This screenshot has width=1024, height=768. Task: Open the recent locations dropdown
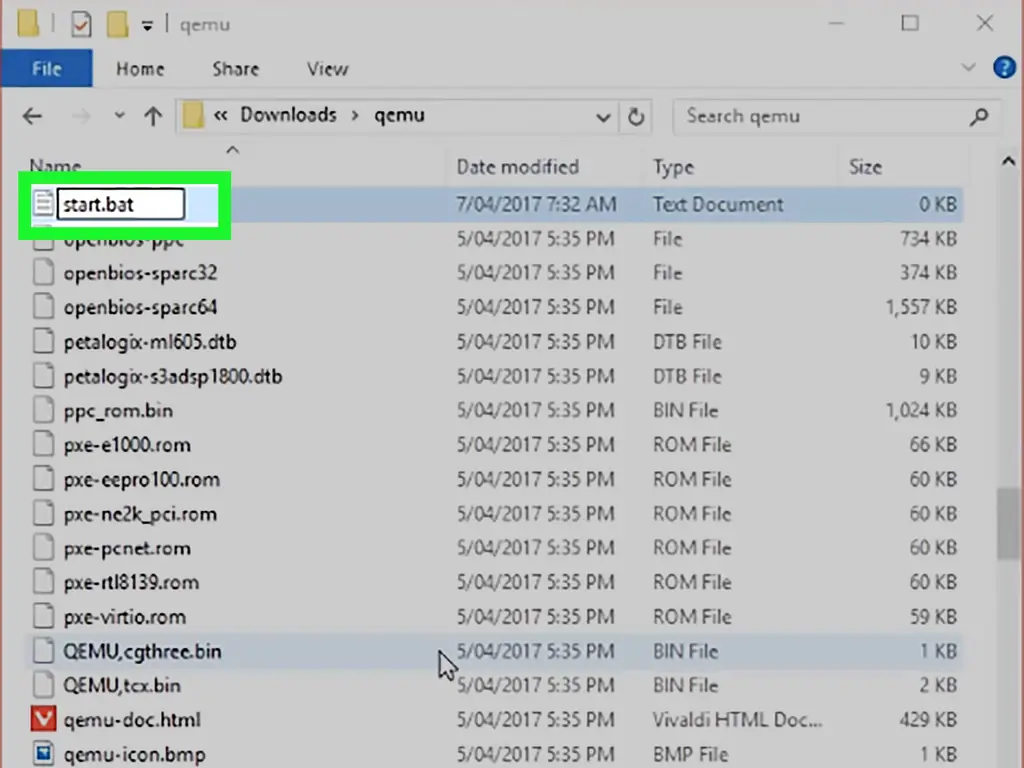pos(119,116)
